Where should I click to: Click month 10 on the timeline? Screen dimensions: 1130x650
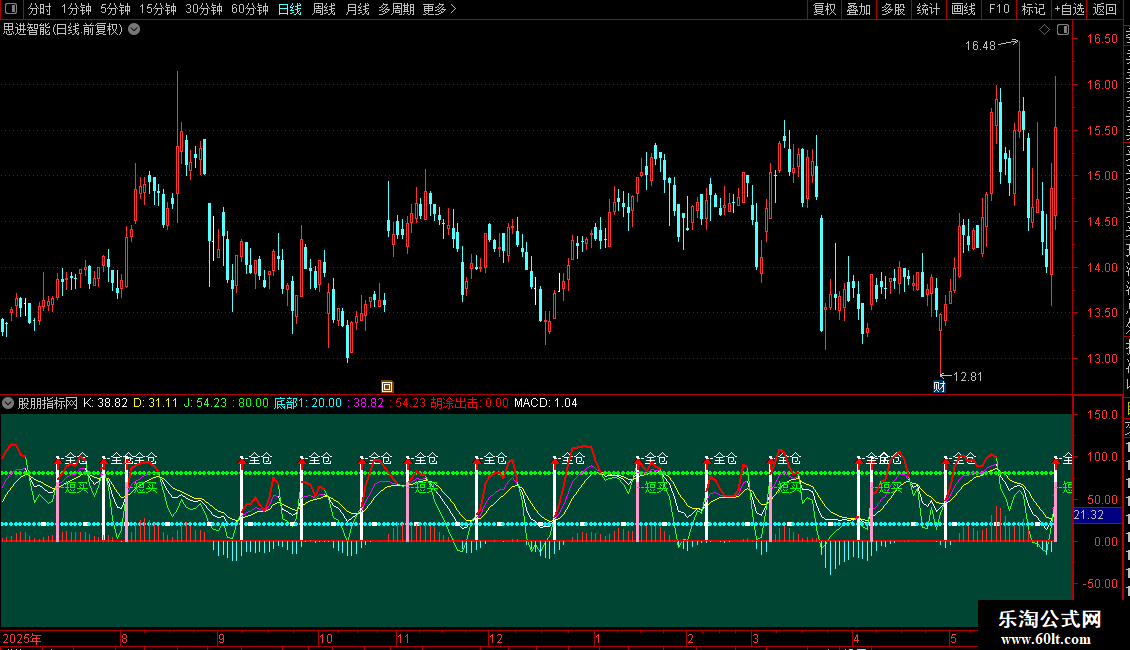coord(326,638)
